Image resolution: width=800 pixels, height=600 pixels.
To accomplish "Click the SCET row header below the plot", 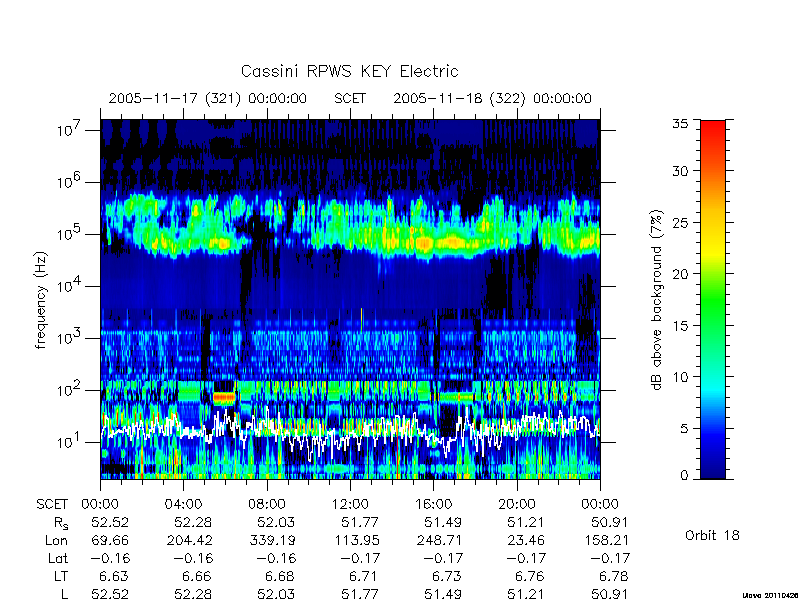I will [52, 504].
